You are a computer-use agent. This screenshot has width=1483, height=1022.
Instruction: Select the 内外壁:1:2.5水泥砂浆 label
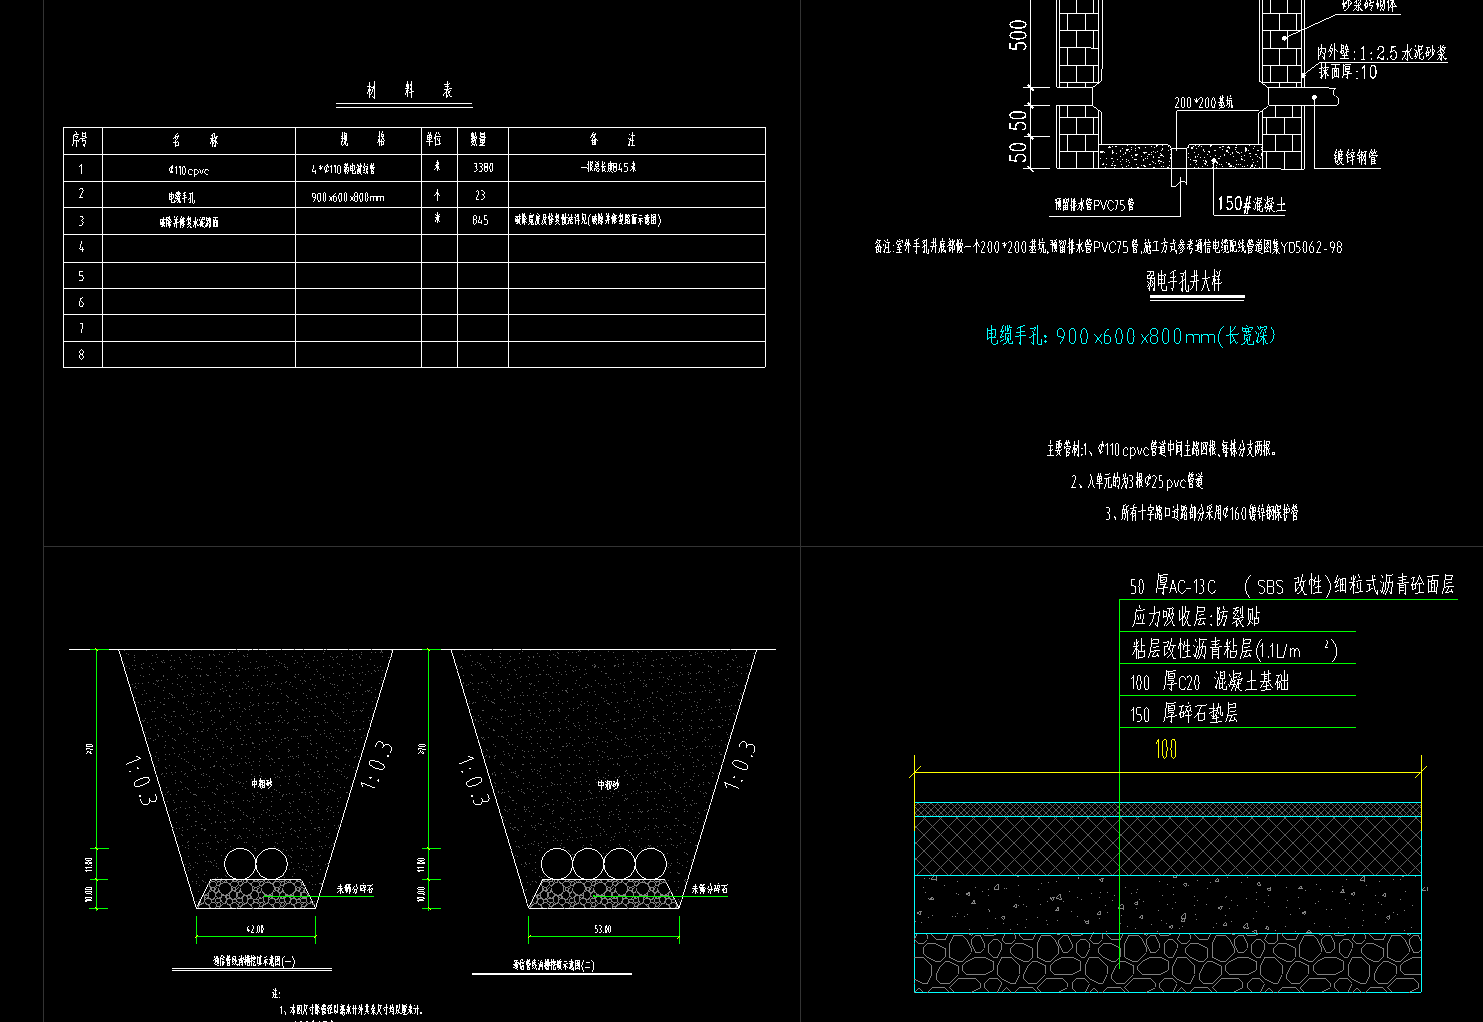[1382, 53]
